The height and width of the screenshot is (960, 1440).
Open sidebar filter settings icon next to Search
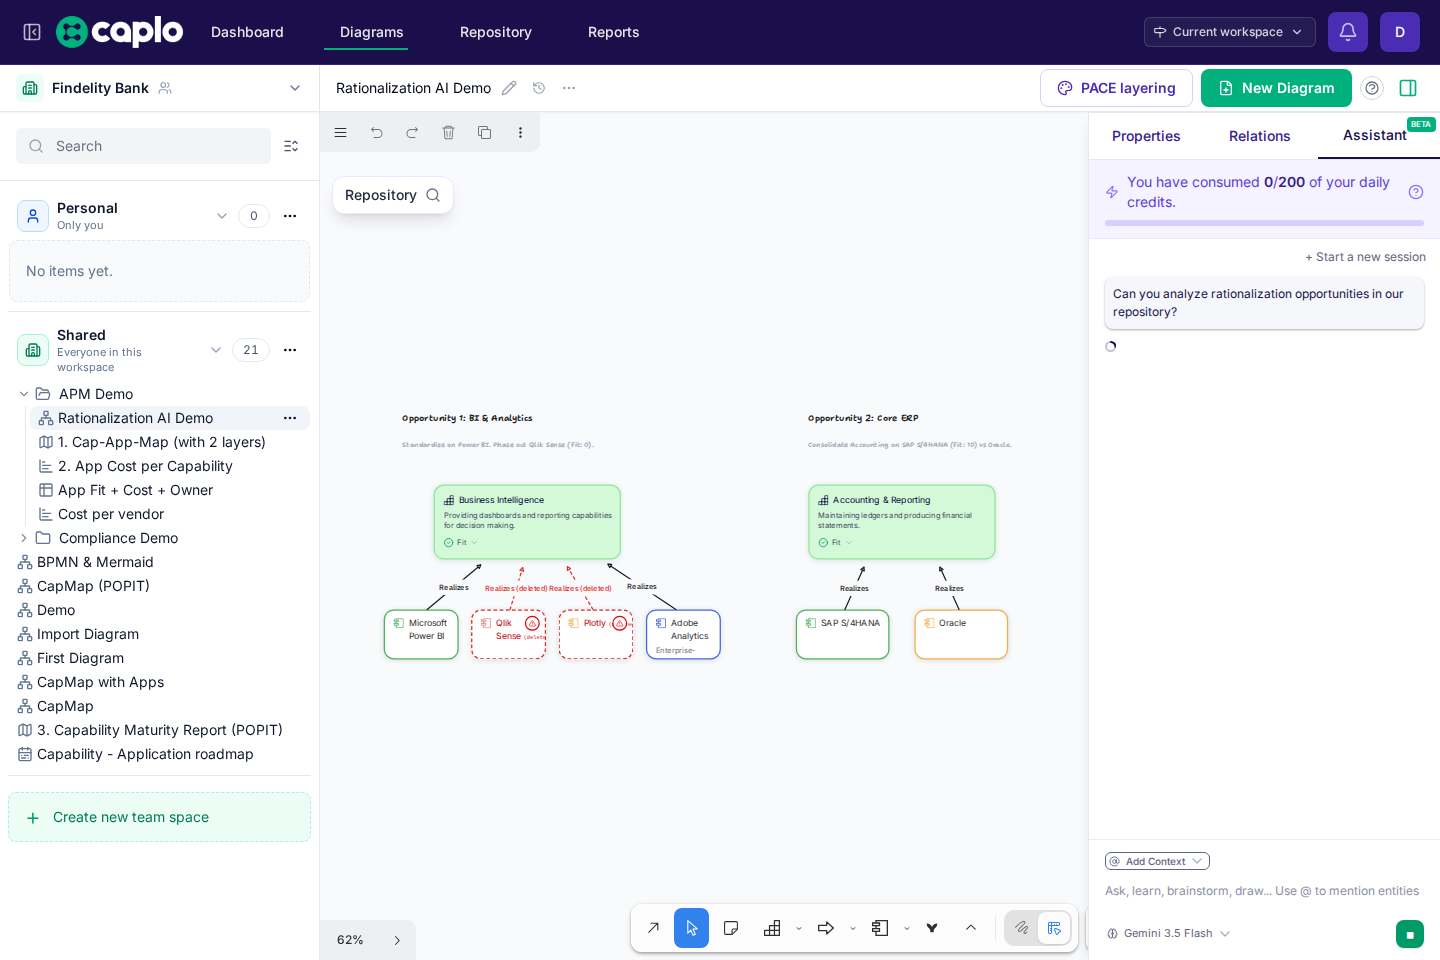291,146
